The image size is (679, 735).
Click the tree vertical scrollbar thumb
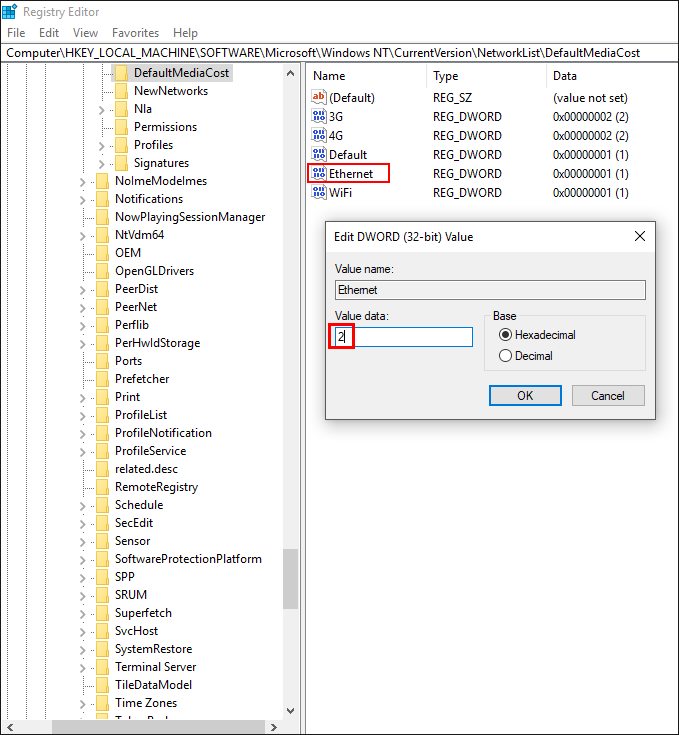pyautogui.click(x=291, y=579)
